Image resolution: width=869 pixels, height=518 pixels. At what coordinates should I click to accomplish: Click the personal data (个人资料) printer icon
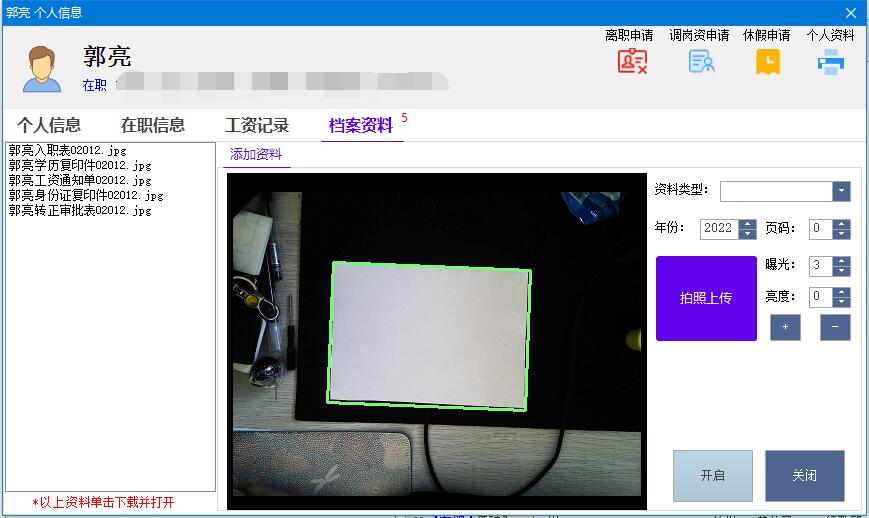(x=830, y=62)
